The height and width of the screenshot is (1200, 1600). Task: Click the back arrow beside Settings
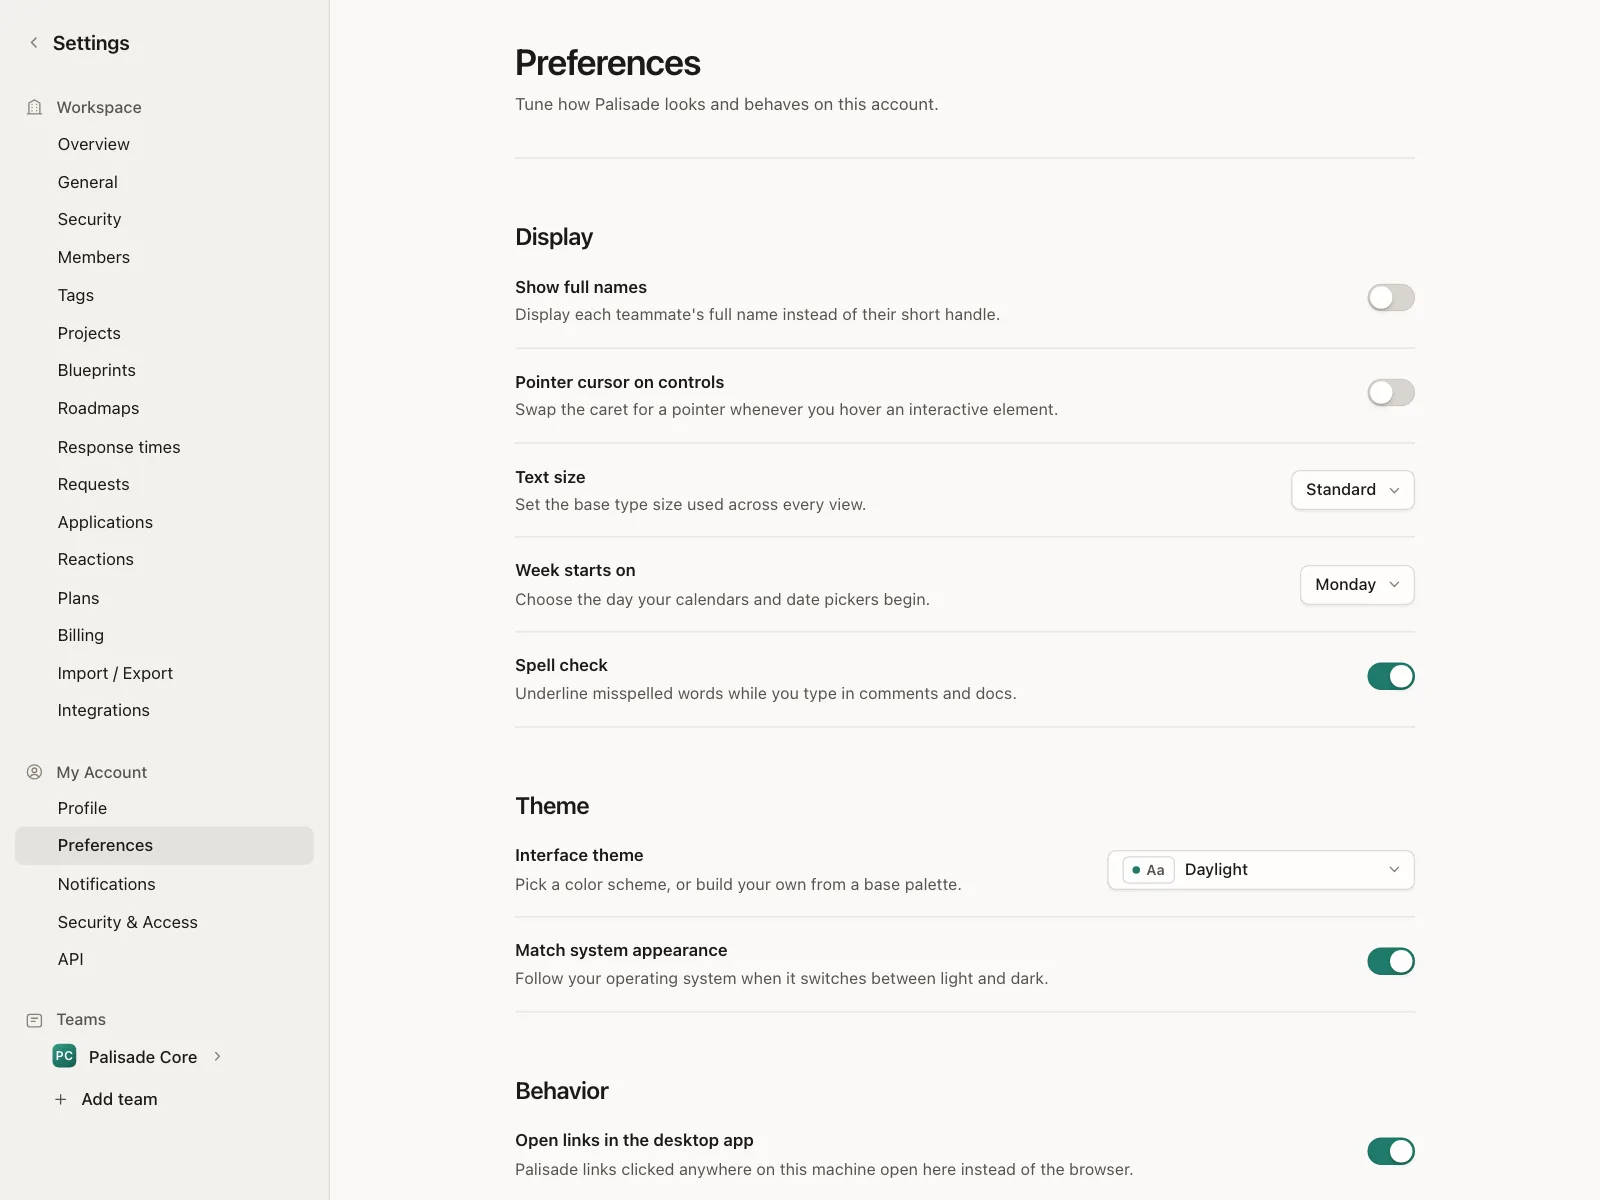(34, 43)
